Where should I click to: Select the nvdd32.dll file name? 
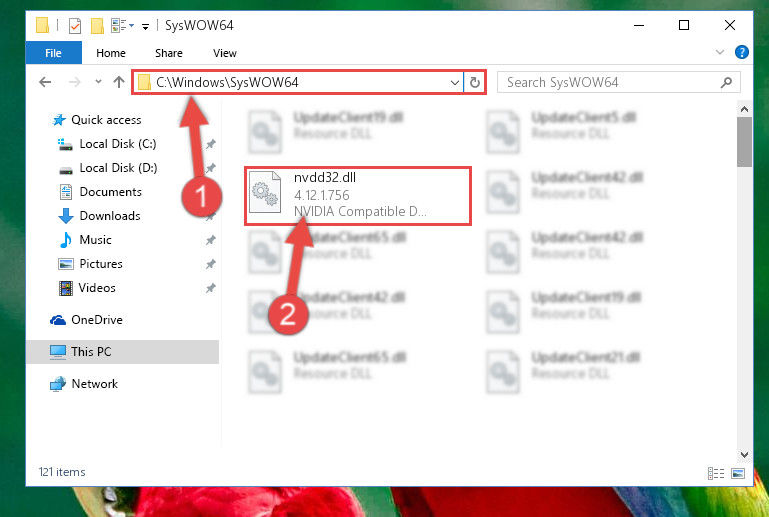[x=325, y=178]
